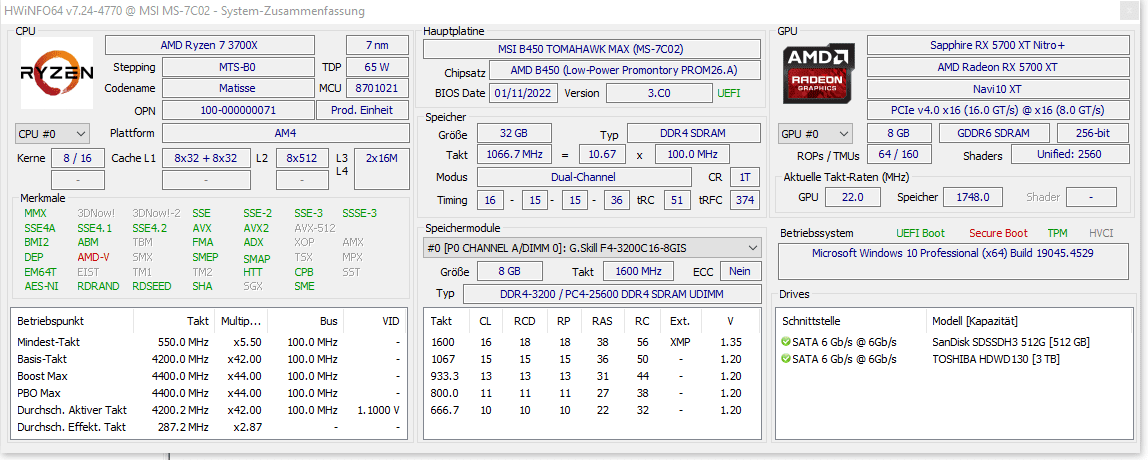The width and height of the screenshot is (1148, 460).
Task: Click the Ryzen CPU logo
Action: (x=56, y=73)
